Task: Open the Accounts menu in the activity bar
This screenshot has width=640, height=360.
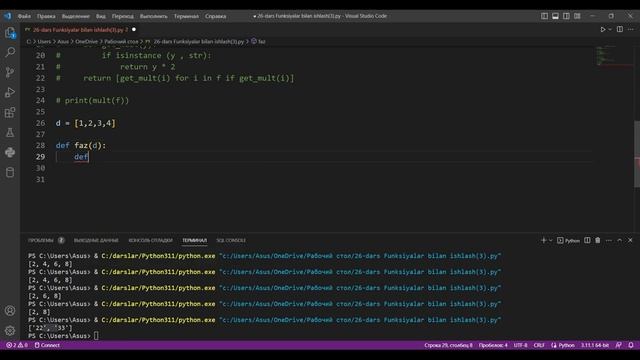Action: (10, 311)
